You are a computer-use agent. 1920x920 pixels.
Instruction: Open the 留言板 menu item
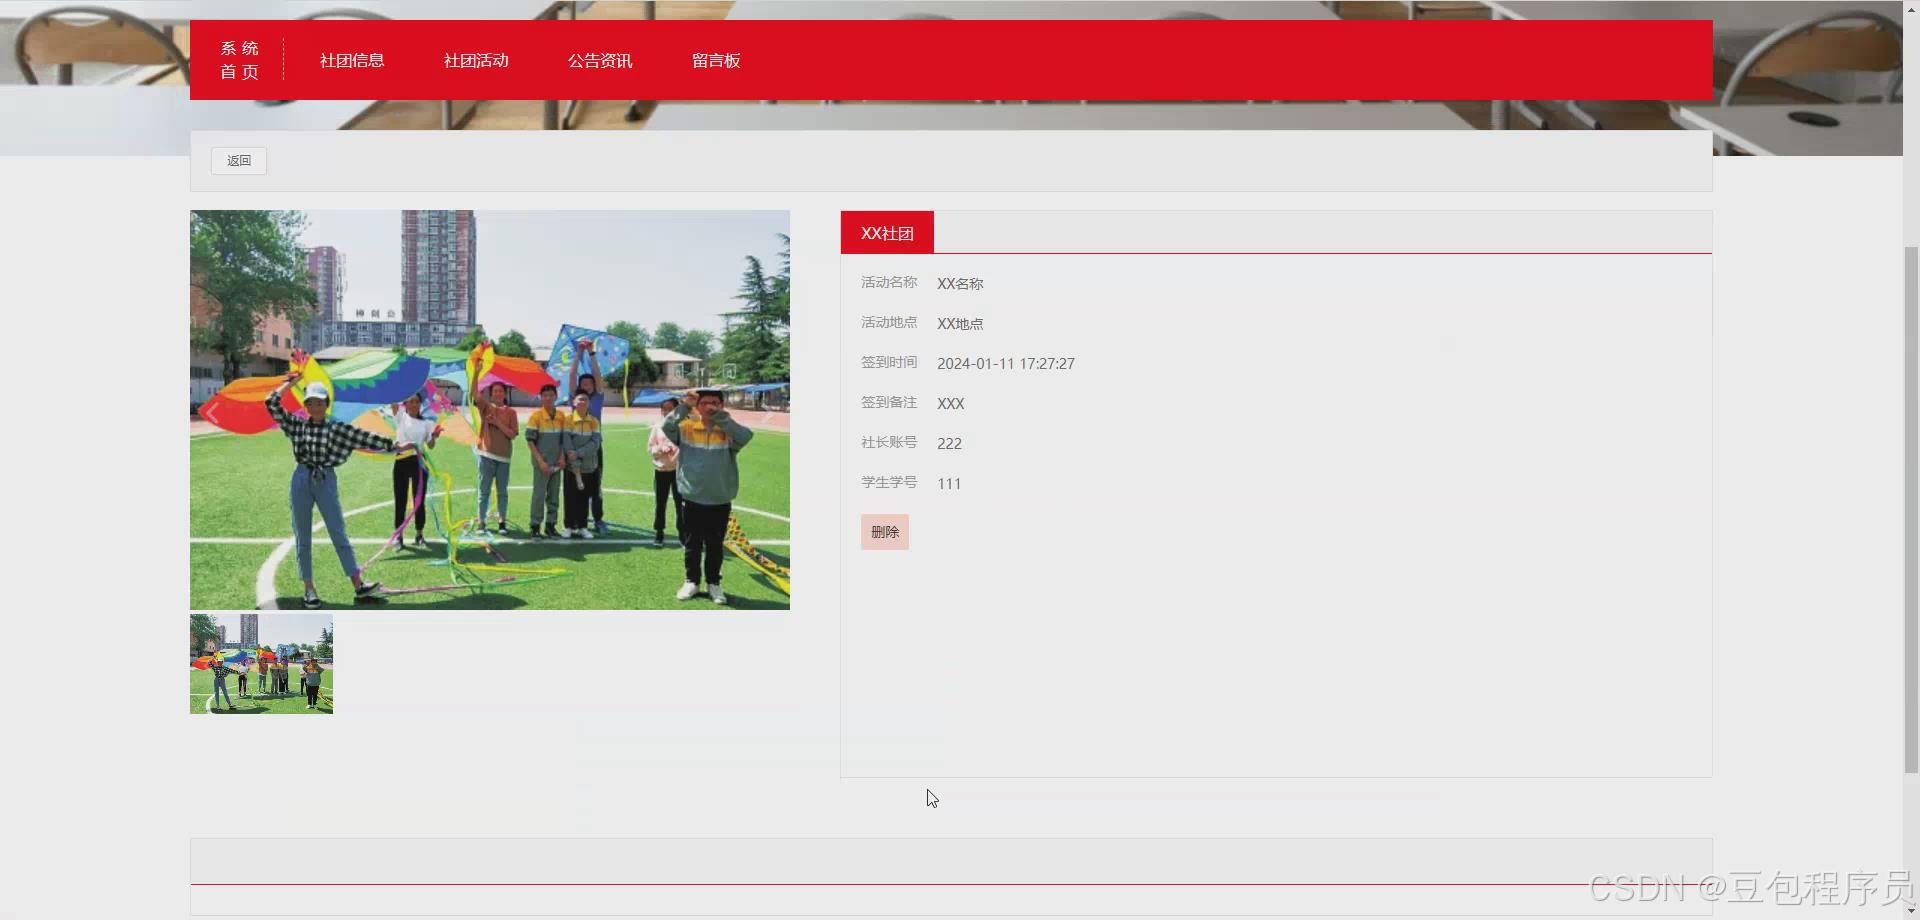click(716, 60)
